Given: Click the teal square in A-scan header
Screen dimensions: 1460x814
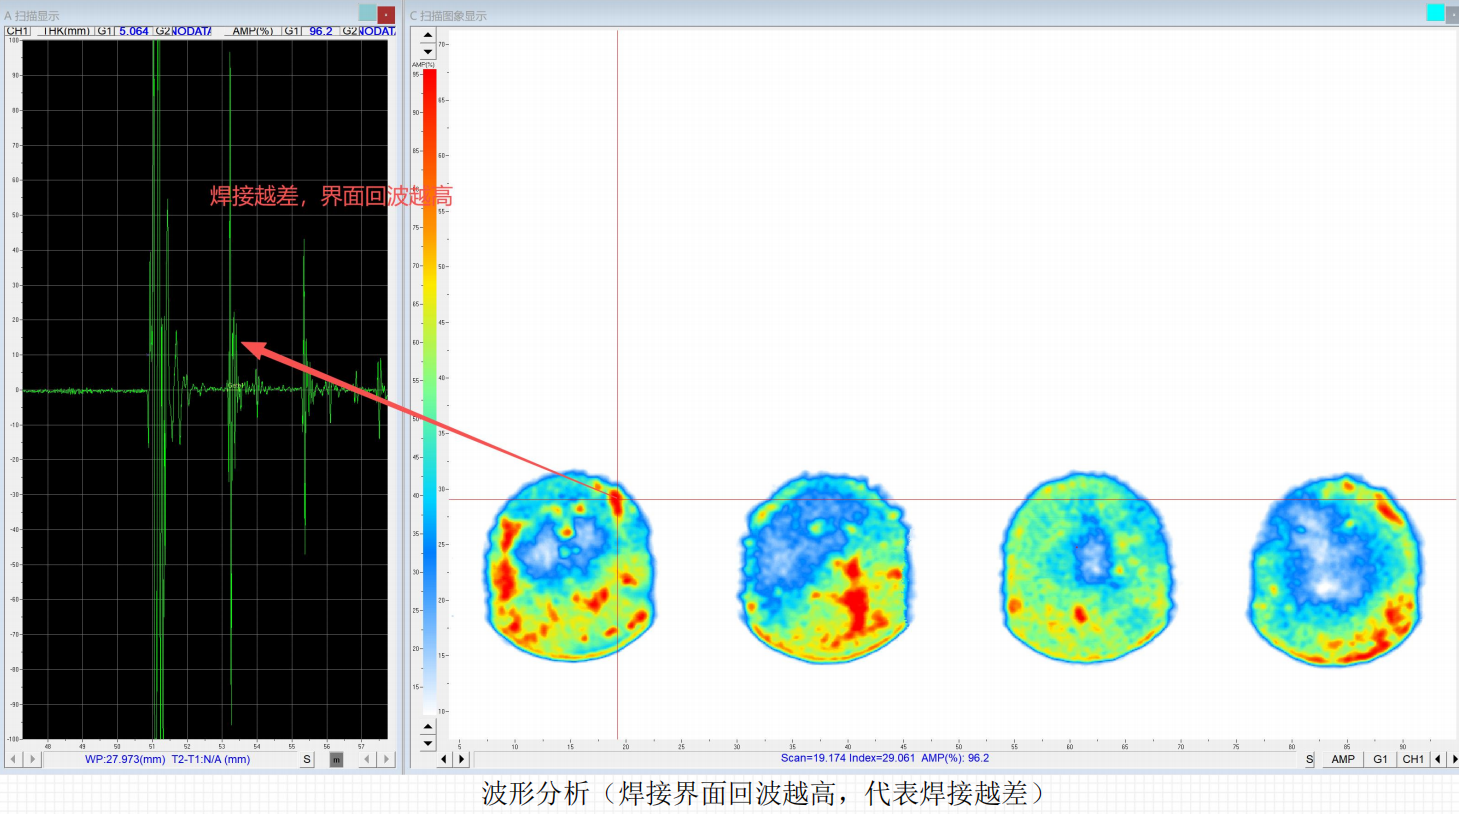Looking at the screenshot, I should coord(367,13).
